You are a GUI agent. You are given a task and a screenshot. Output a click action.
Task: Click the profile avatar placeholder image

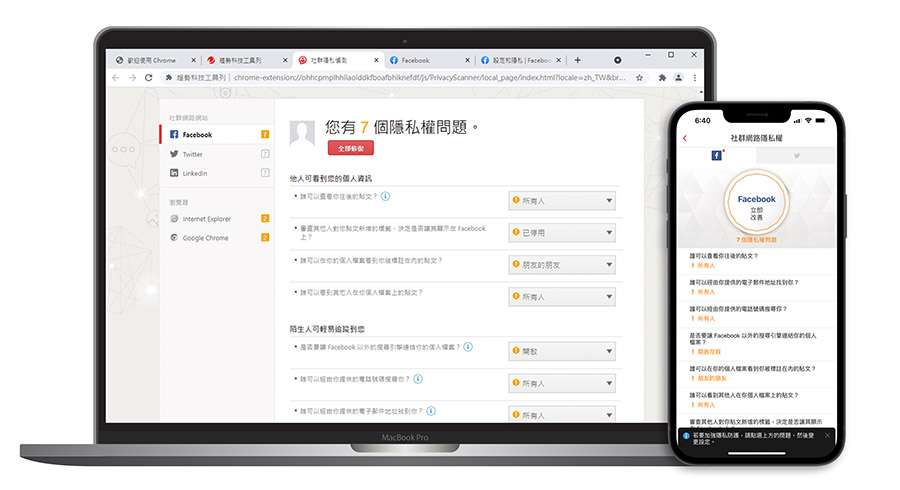302,133
